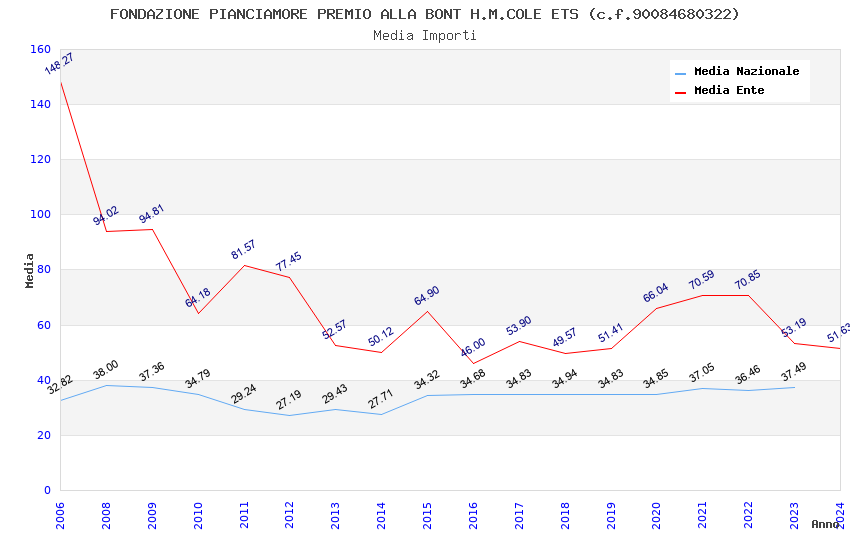
Task: Click the 2018 year axis label
Action: tap(565, 515)
